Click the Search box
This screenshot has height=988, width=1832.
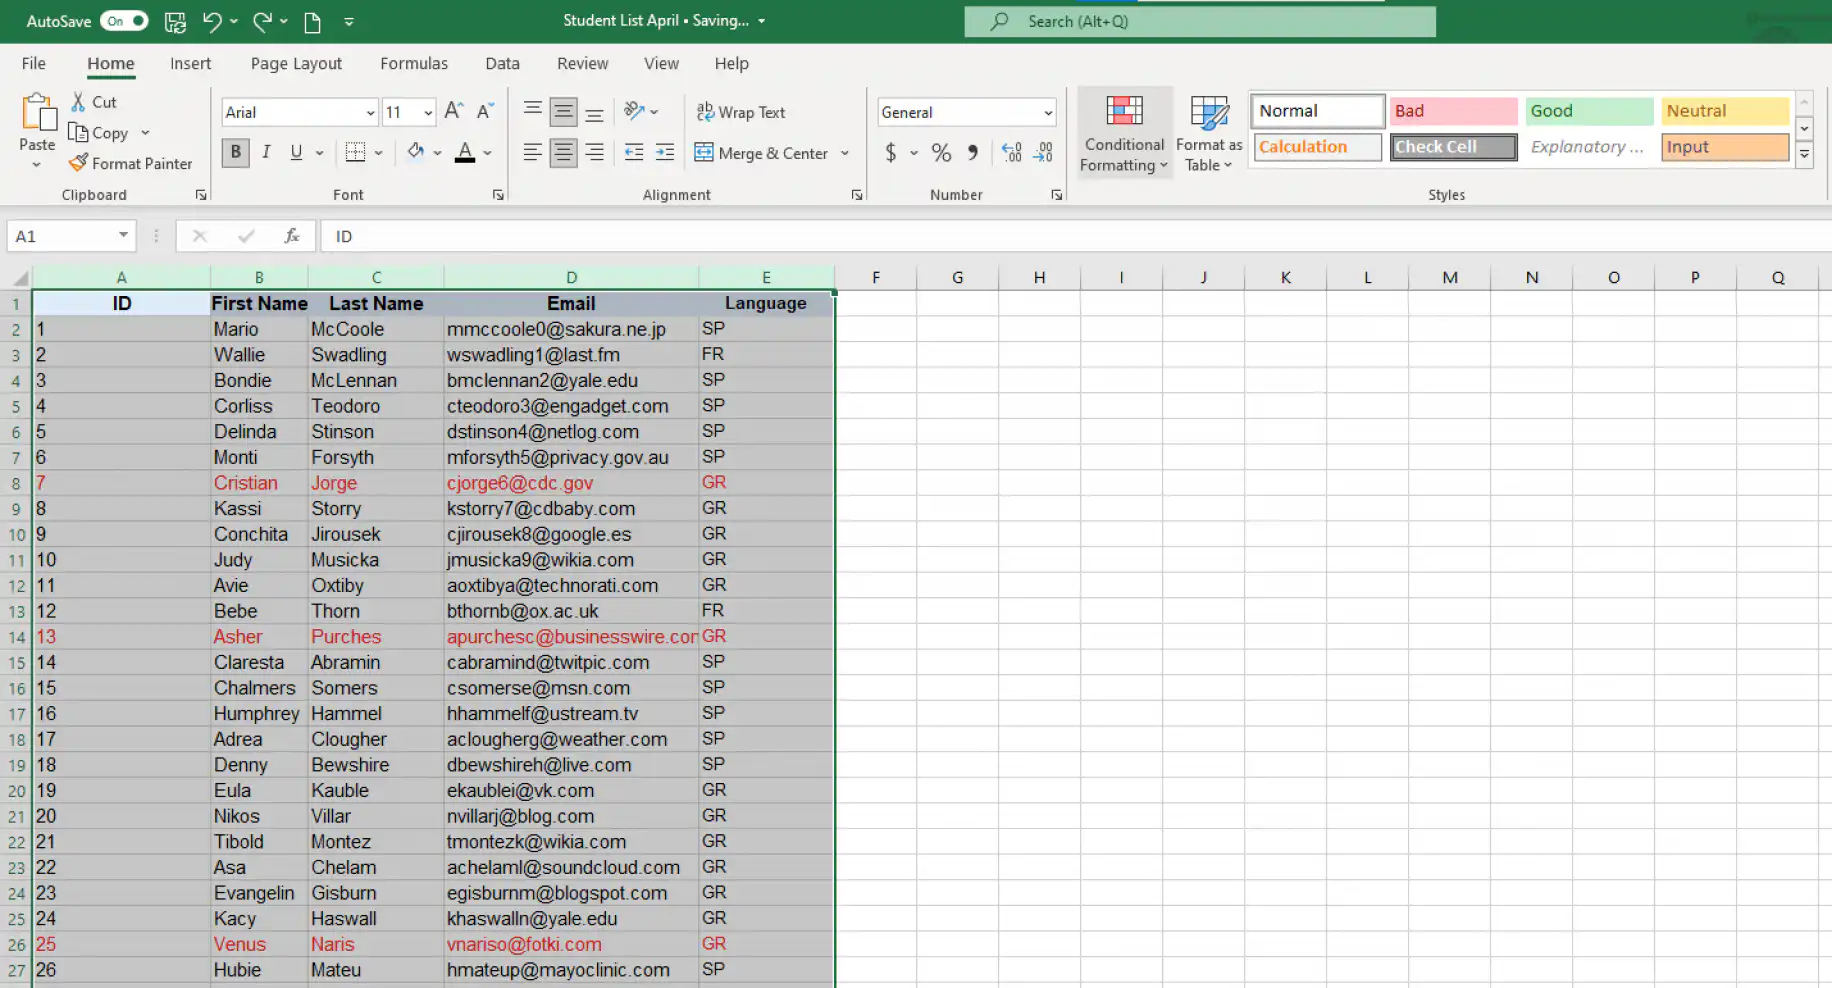pos(1200,21)
